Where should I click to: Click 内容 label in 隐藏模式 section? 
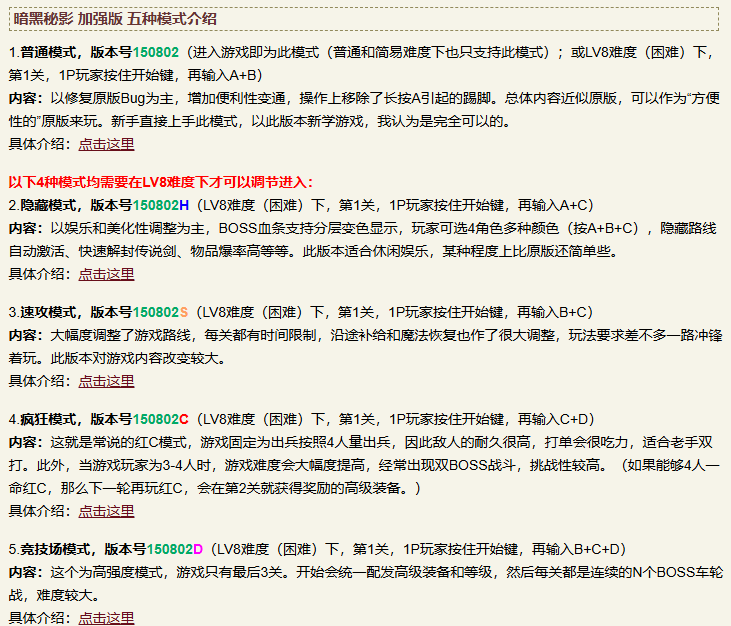pyautogui.click(x=26, y=228)
